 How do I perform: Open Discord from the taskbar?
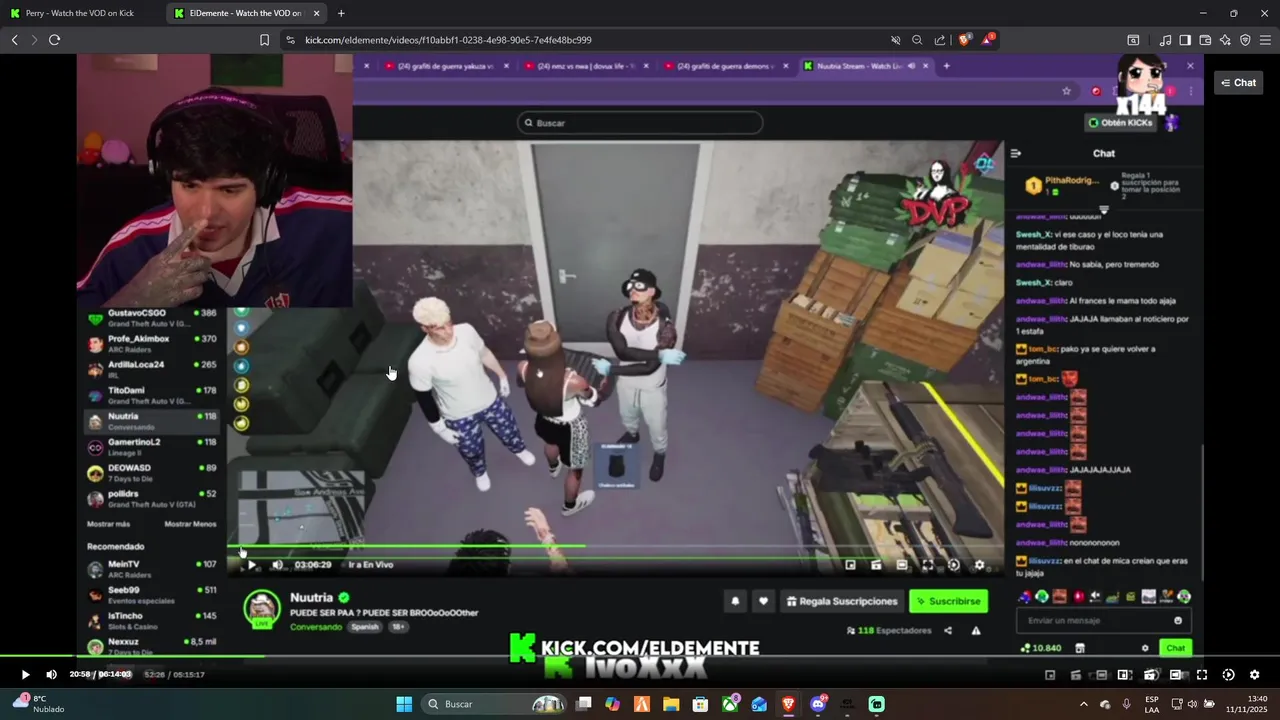point(818,704)
